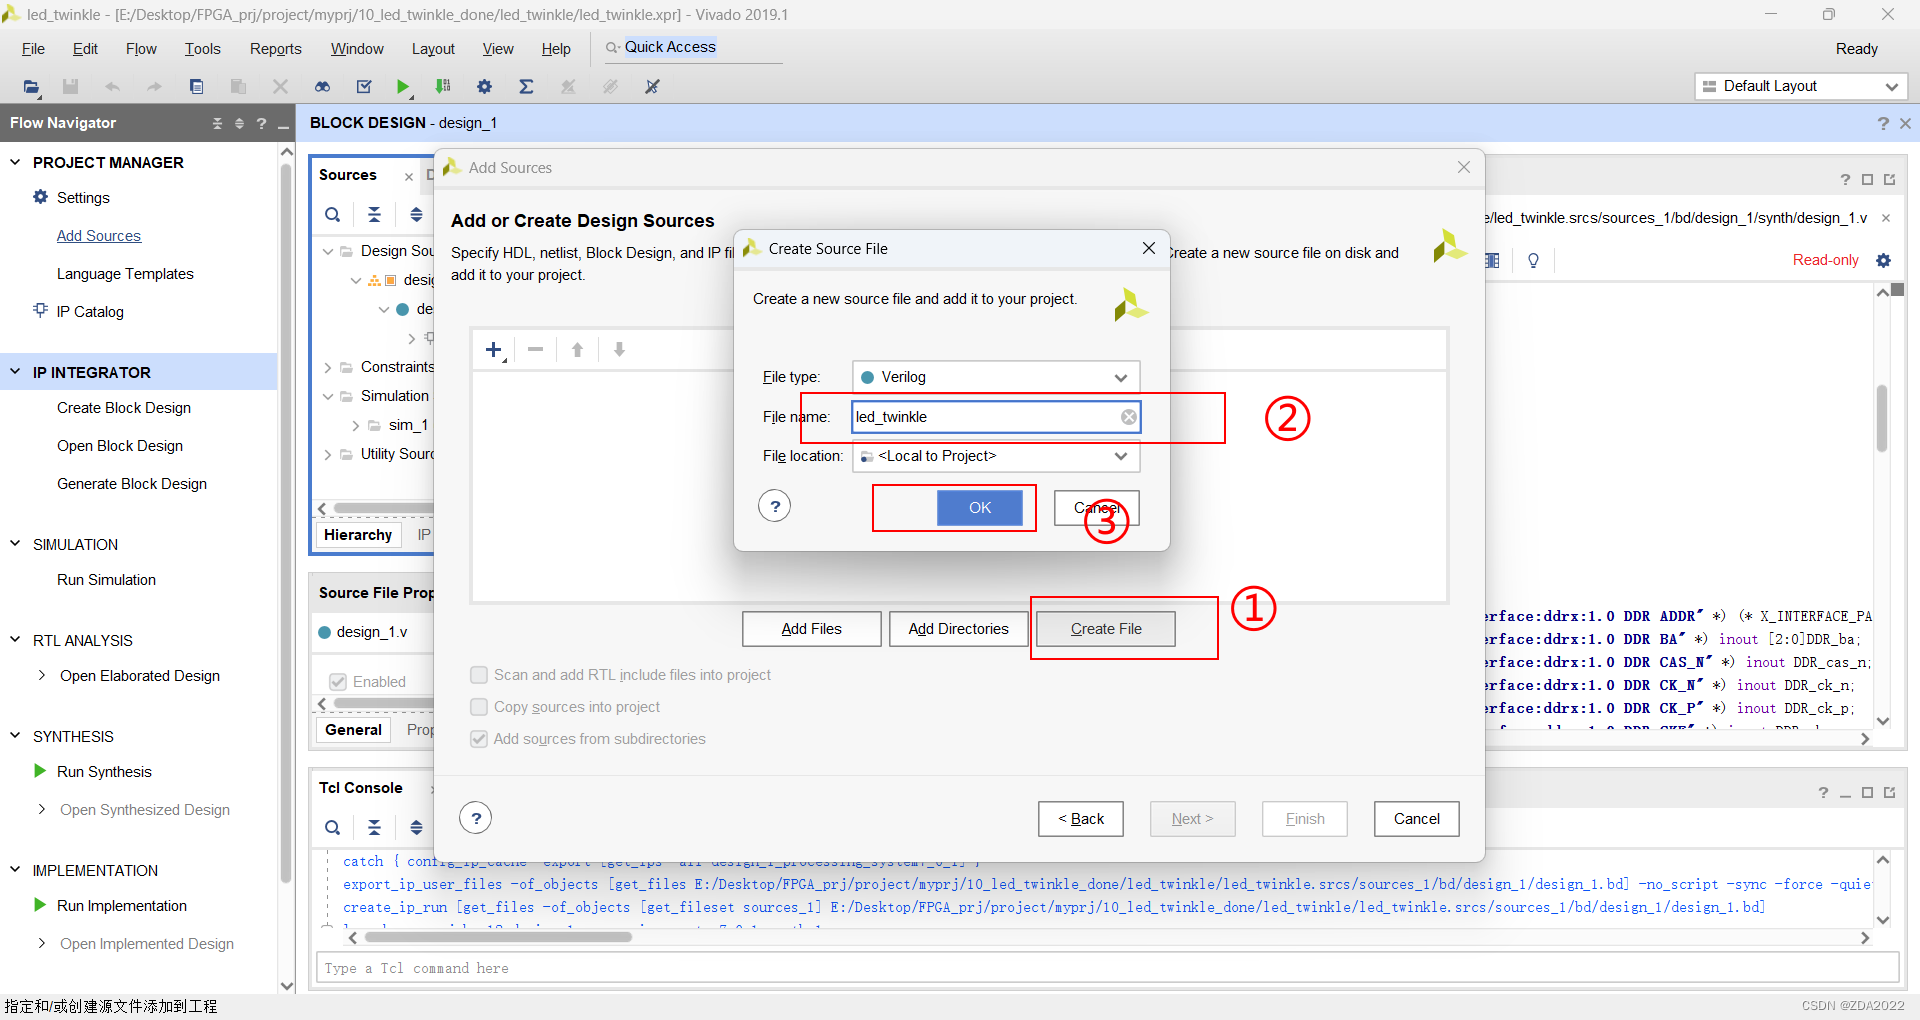This screenshot has height=1020, width=1920.
Task: Click Run Synthesis in Flow Navigator
Action: (x=104, y=772)
